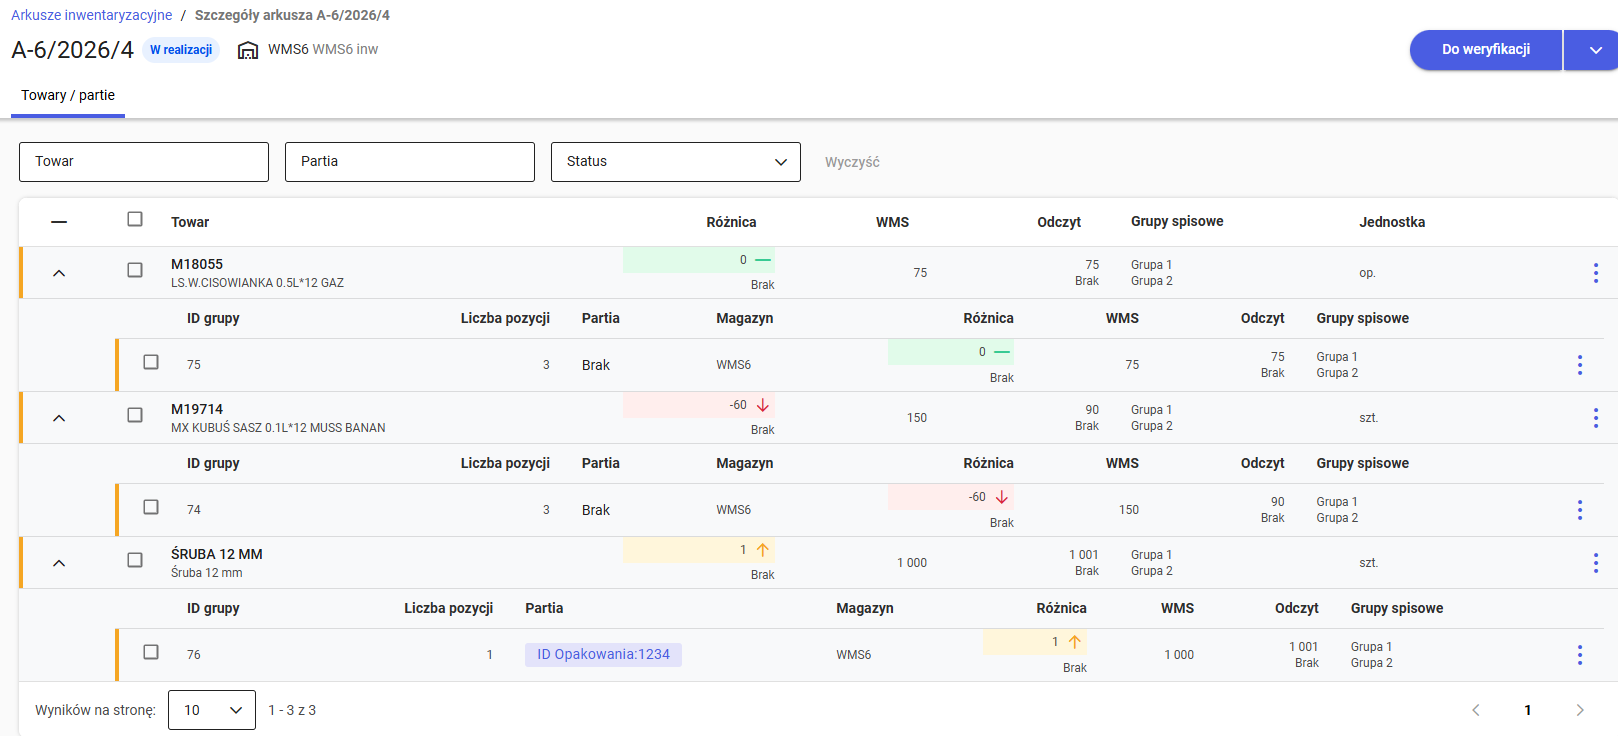
Task: Open the three-dot menu for group 76
Action: [x=1579, y=655]
